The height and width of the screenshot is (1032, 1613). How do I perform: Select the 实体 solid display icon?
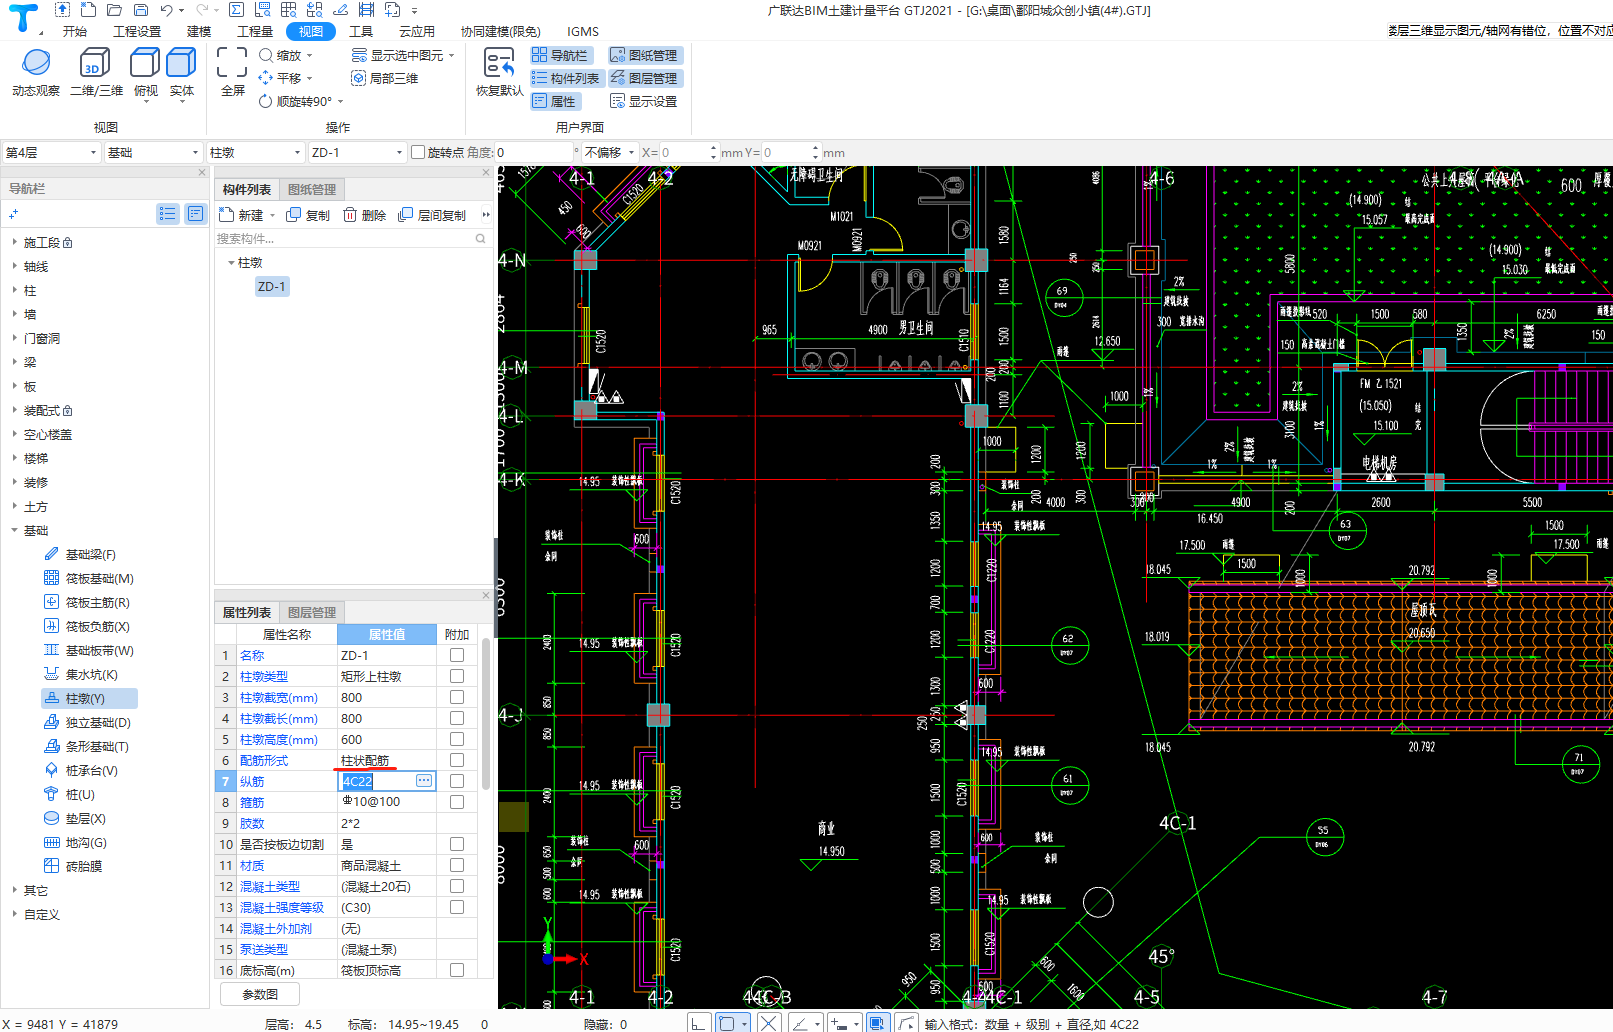tap(181, 72)
